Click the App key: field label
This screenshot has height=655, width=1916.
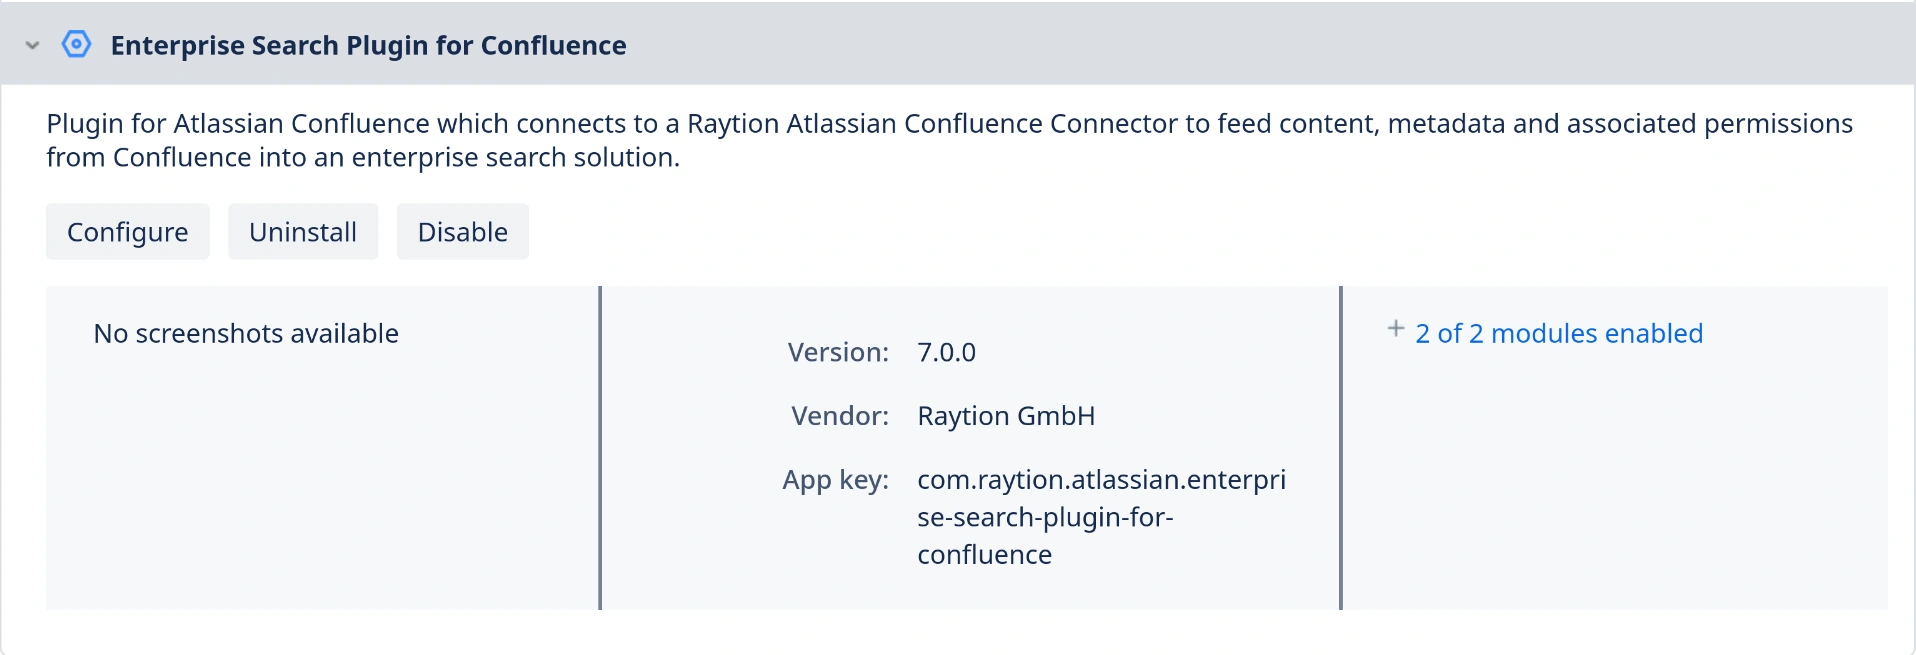(x=835, y=480)
